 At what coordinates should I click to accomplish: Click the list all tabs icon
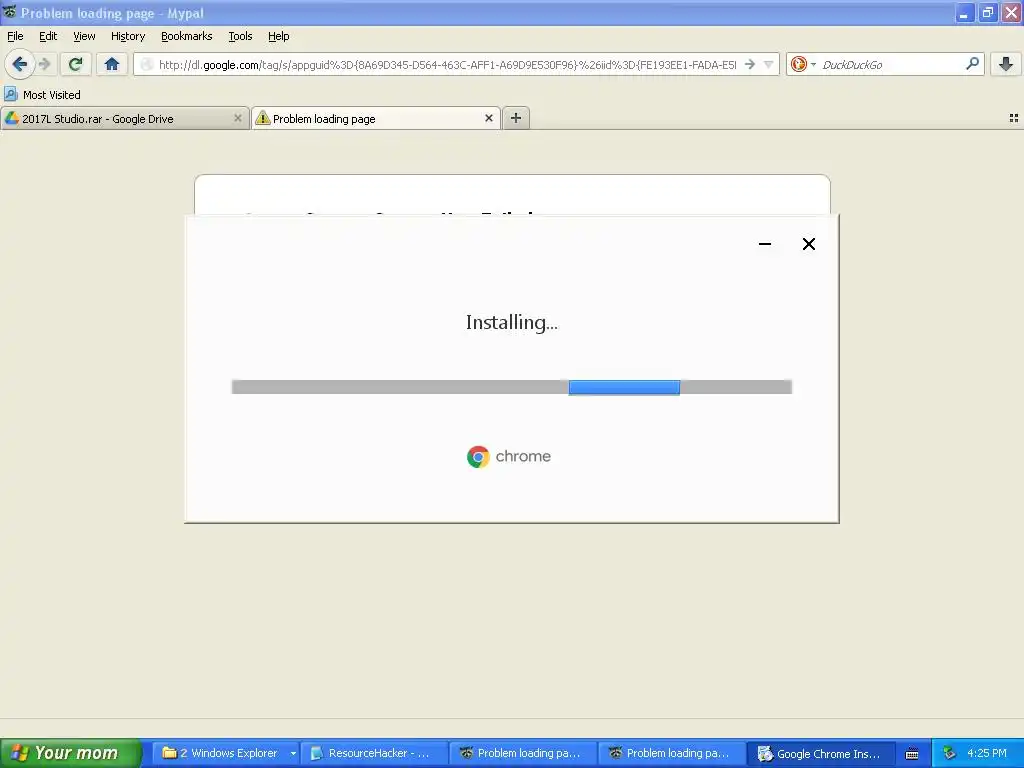pos(1014,118)
